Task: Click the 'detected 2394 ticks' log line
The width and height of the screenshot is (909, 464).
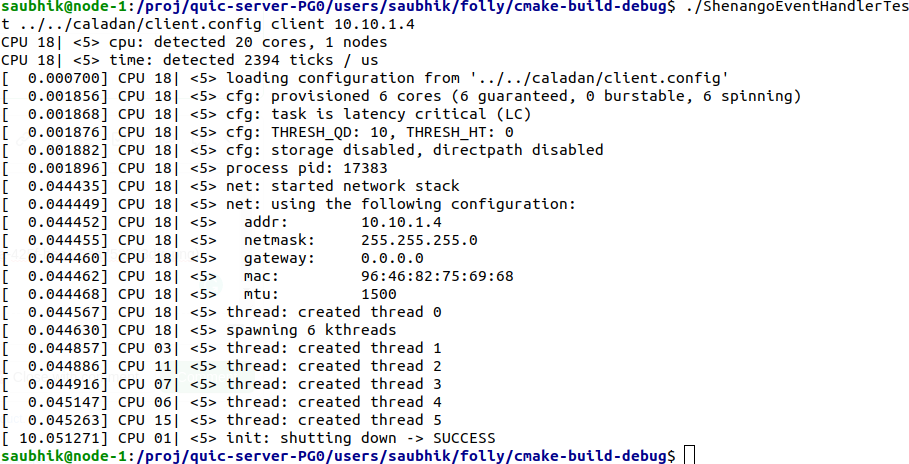Action: click(x=190, y=60)
